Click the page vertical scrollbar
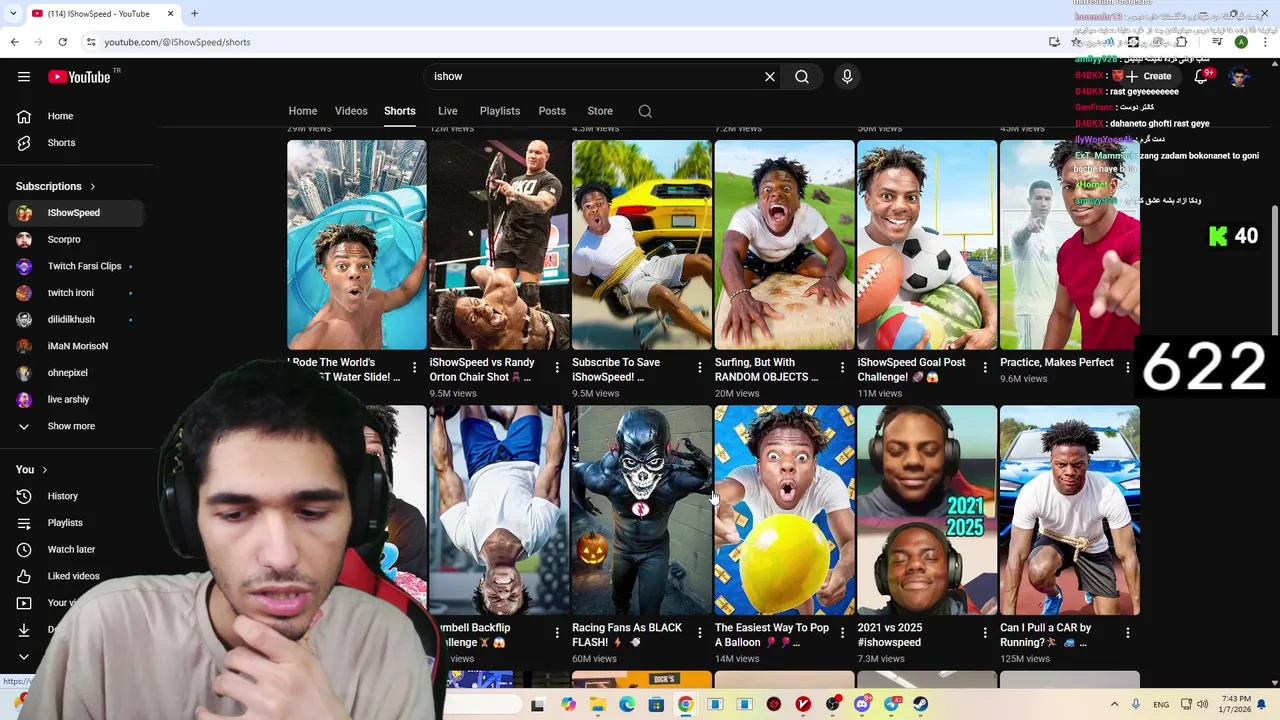1280x720 pixels. tap(1274, 270)
